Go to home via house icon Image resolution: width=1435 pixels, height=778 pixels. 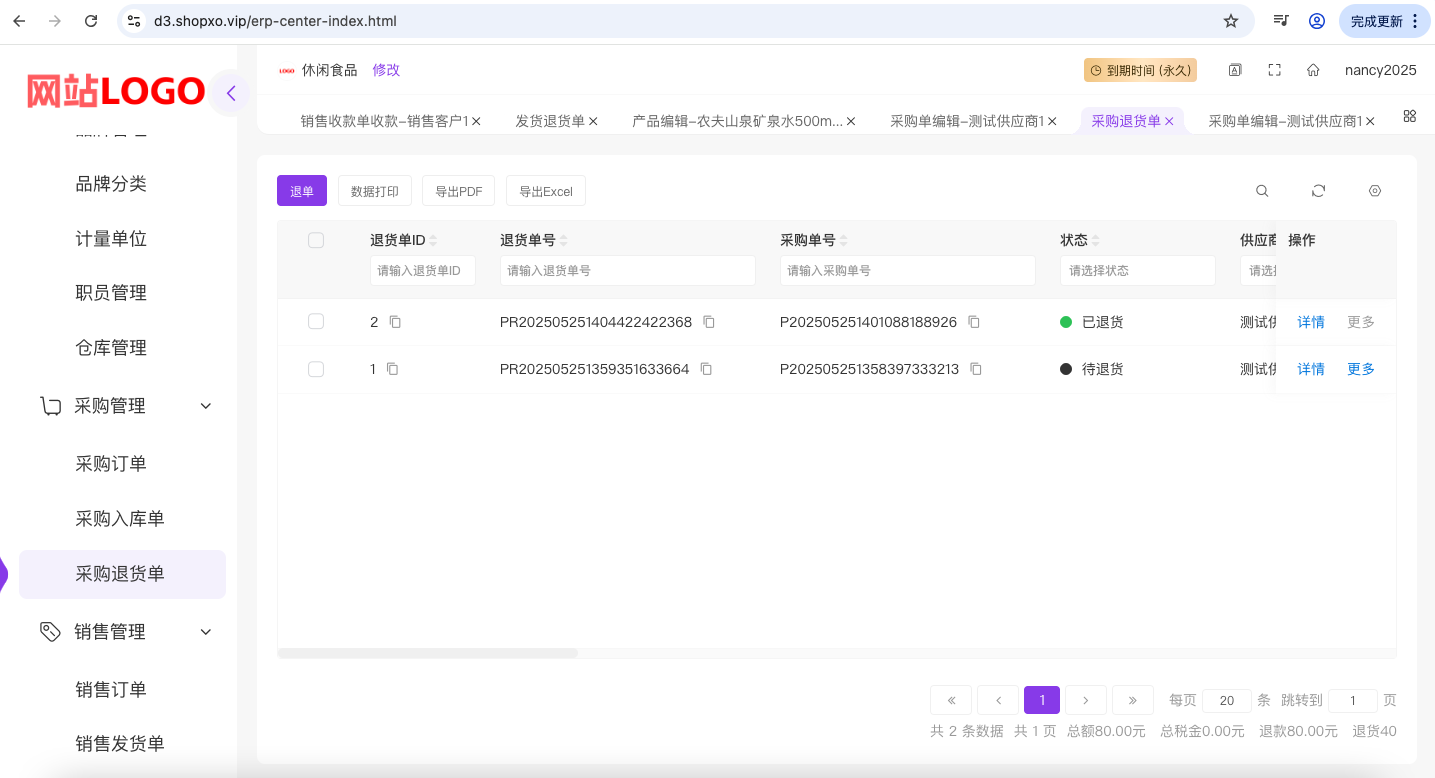(x=1313, y=70)
